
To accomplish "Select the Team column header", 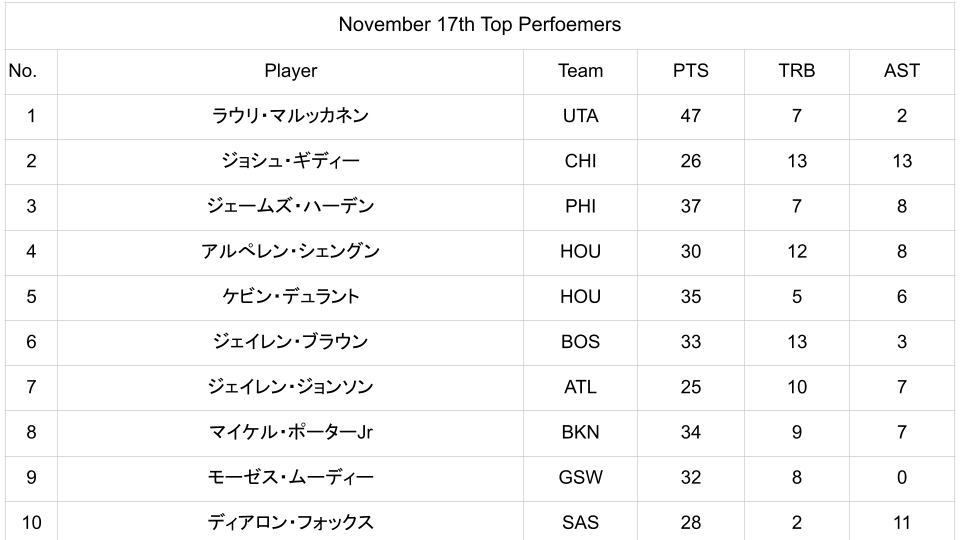I will 580,71.
